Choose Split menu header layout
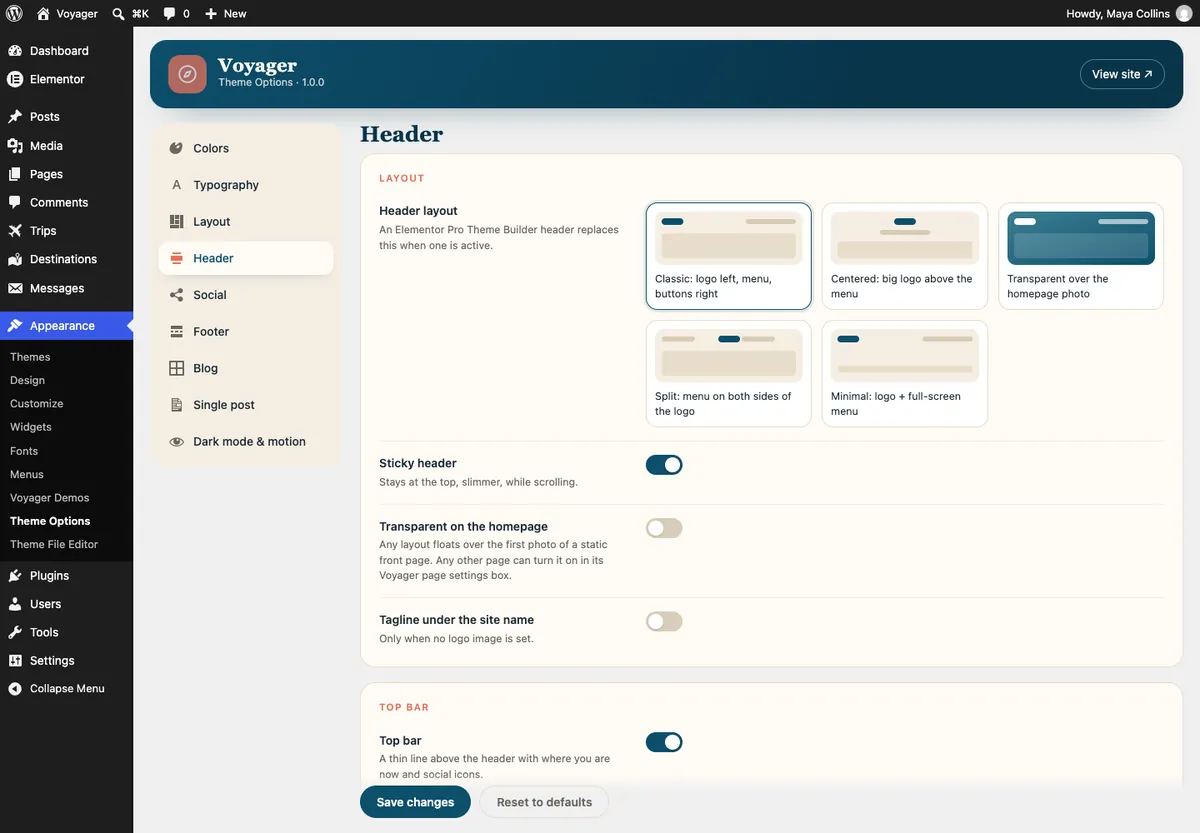Screen dimensions: 1200x833 (x=729, y=374)
